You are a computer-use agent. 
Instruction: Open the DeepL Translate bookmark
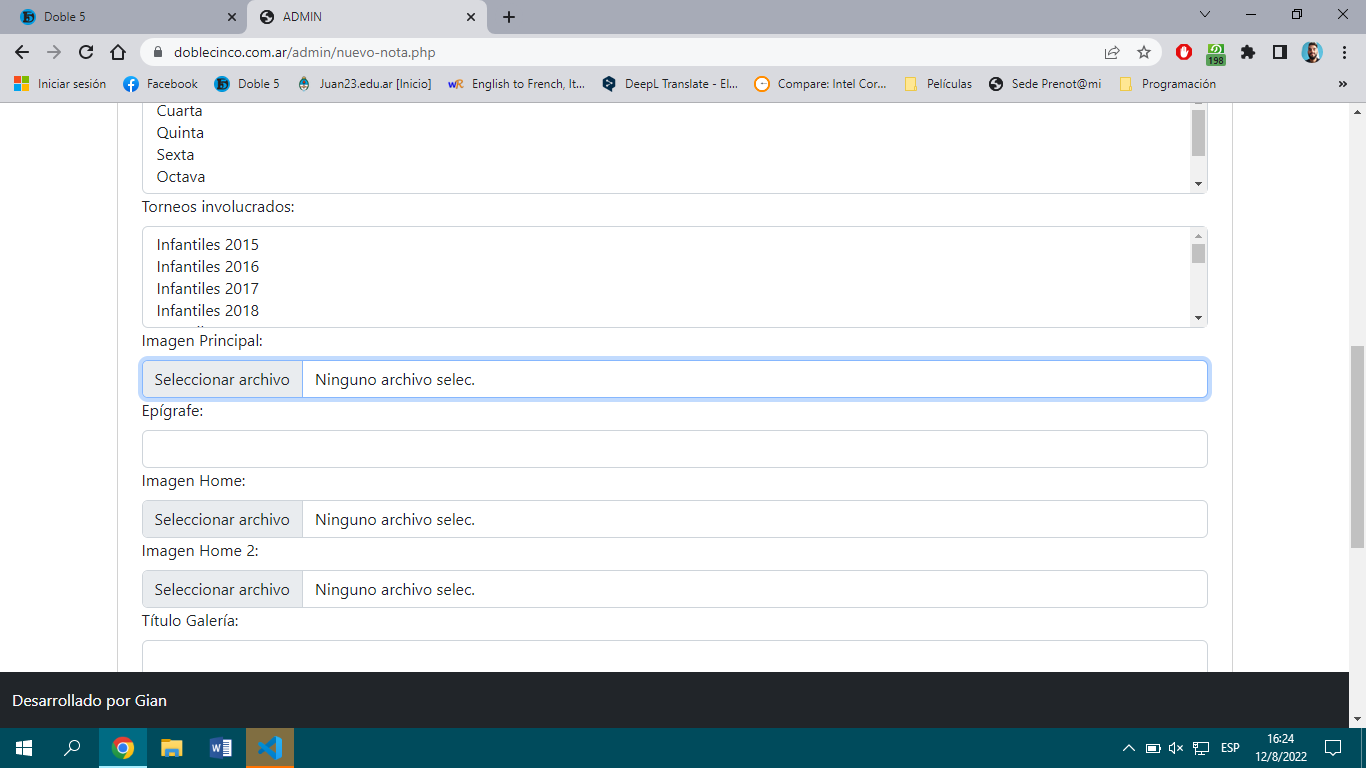pyautogui.click(x=670, y=84)
